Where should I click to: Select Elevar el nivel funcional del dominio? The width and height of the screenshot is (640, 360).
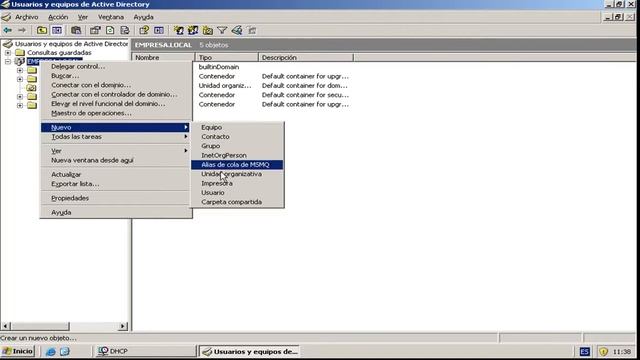click(x=115, y=104)
